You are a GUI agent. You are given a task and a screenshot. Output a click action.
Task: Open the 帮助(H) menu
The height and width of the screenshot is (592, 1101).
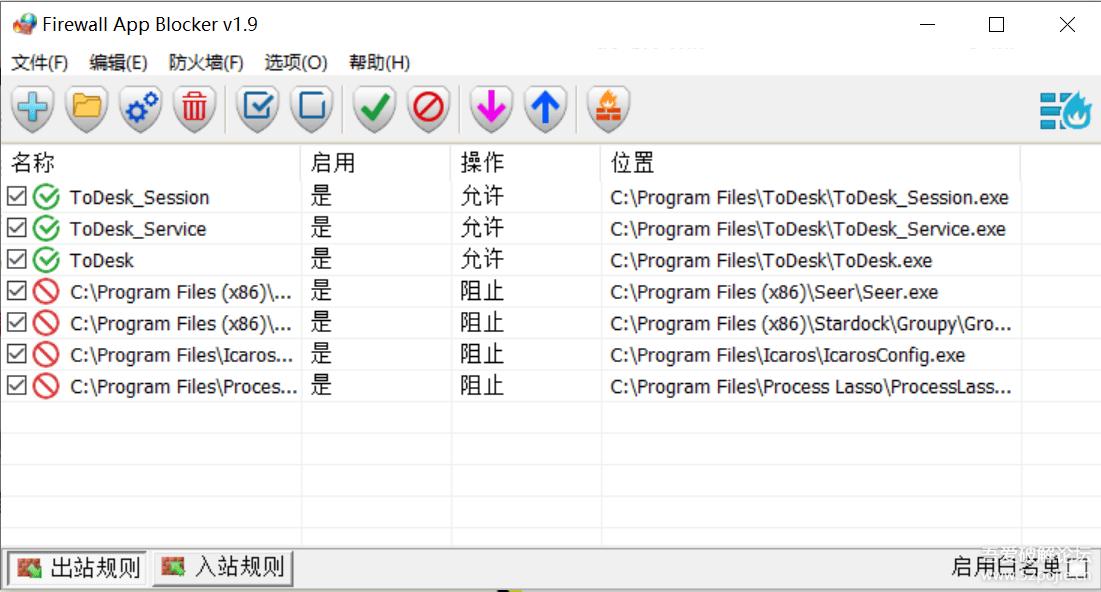tap(379, 63)
